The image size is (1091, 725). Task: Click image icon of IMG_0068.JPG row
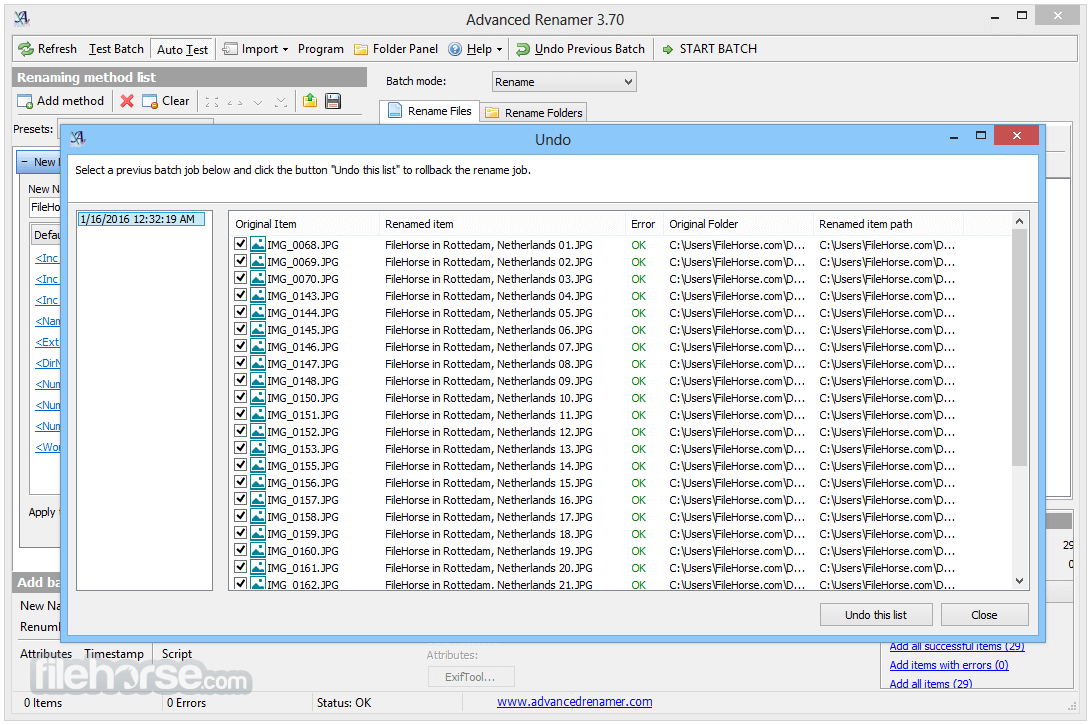(258, 244)
